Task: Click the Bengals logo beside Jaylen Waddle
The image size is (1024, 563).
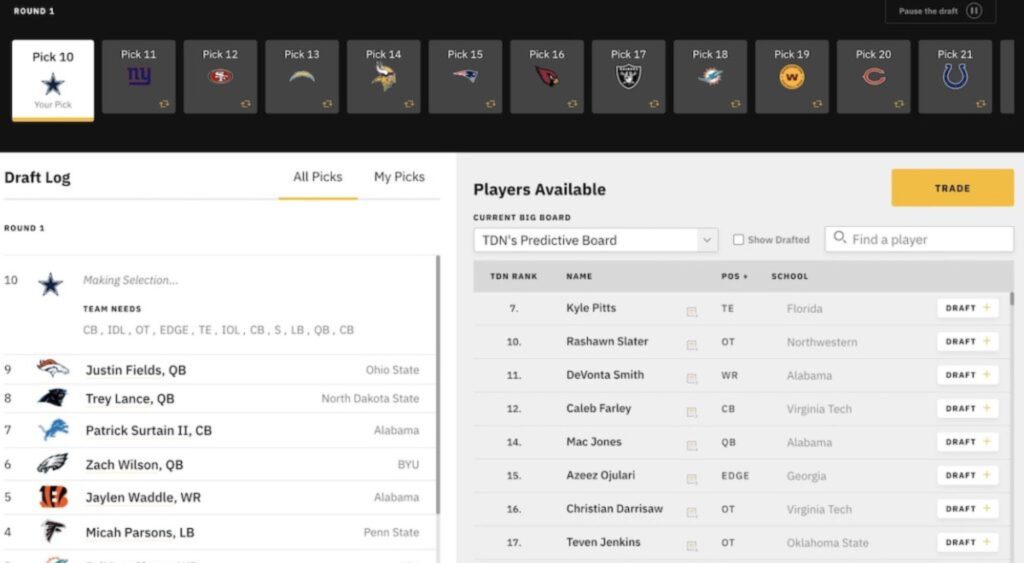Action: pyautogui.click(x=54, y=497)
